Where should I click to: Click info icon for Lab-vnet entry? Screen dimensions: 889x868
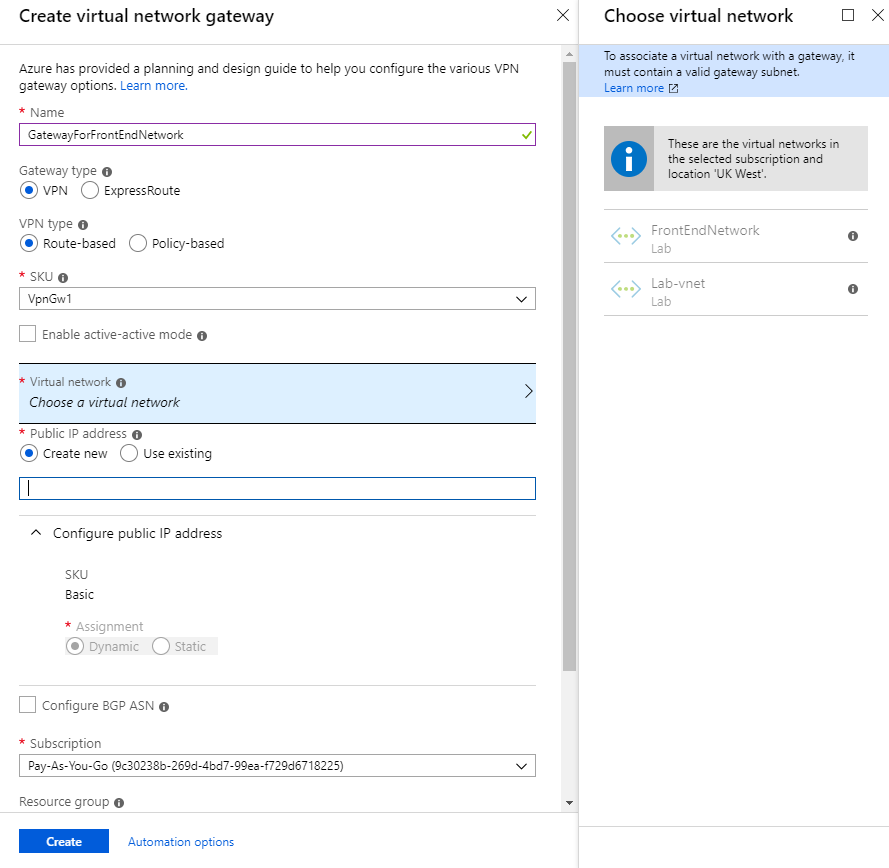pyautogui.click(x=853, y=289)
